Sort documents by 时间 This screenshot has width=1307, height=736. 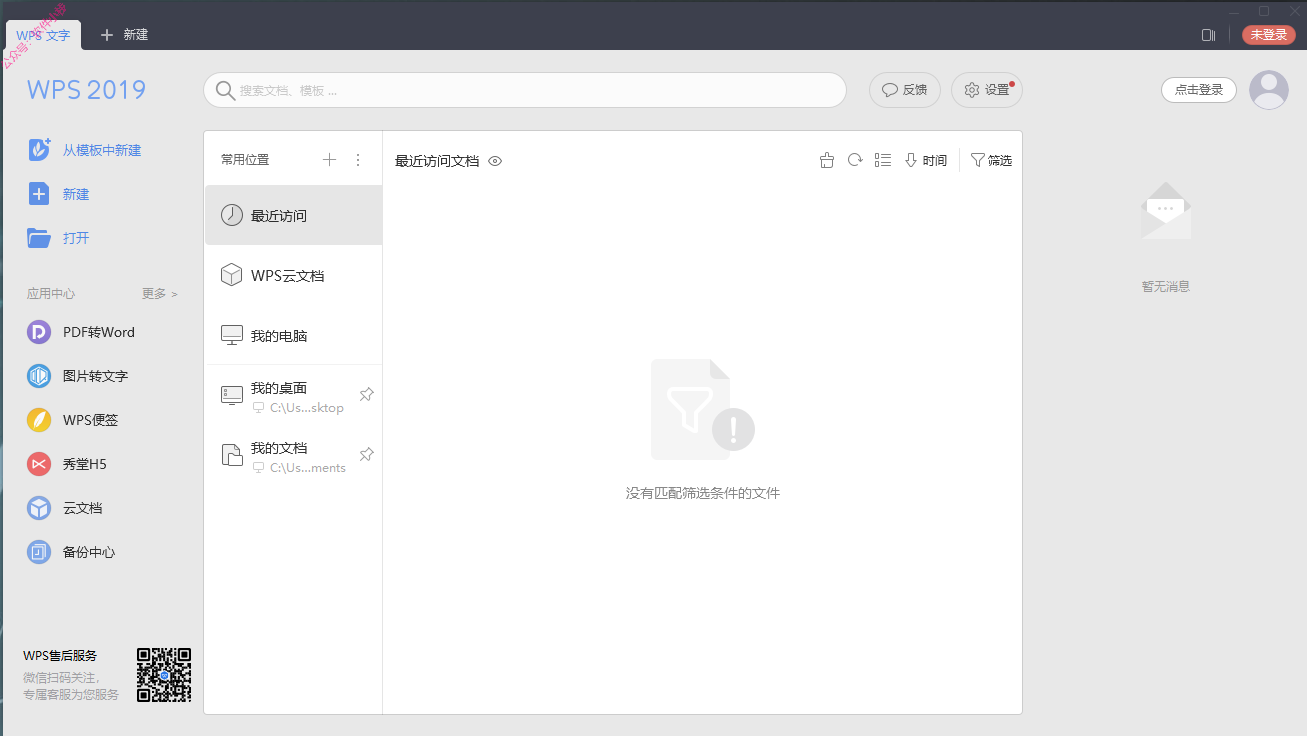(925, 160)
